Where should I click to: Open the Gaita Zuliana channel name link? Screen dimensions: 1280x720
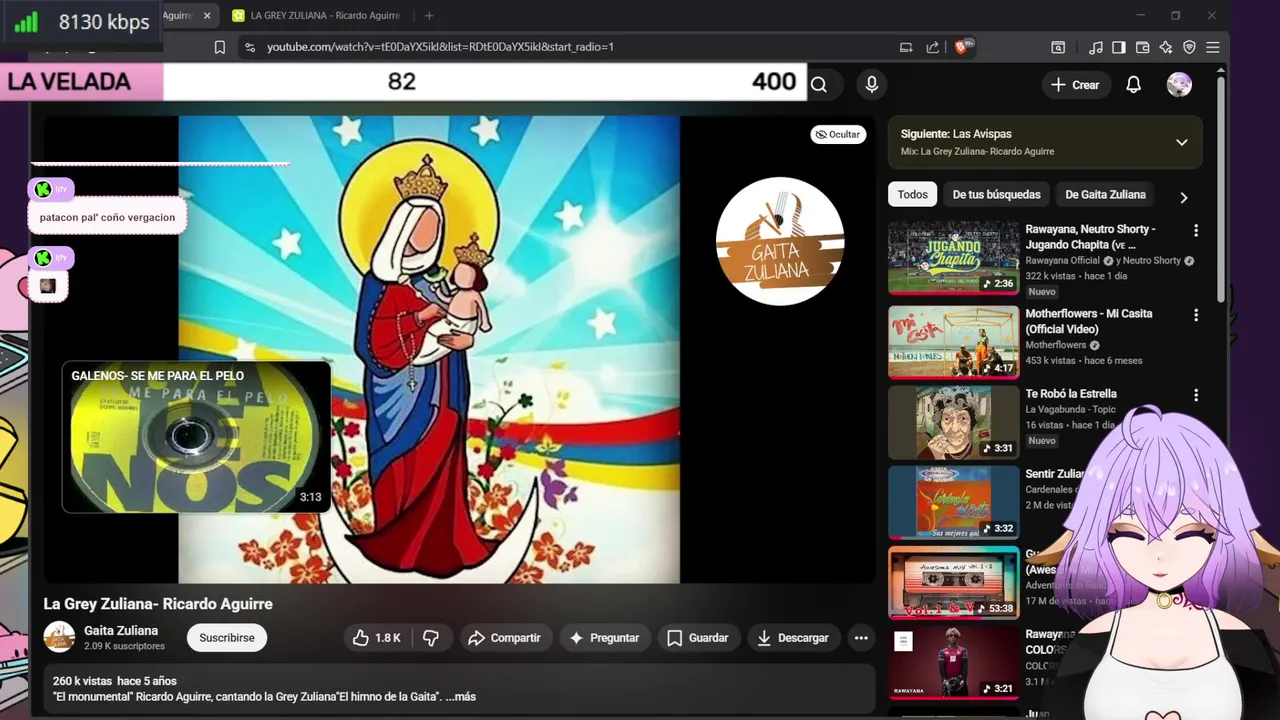coord(121,631)
